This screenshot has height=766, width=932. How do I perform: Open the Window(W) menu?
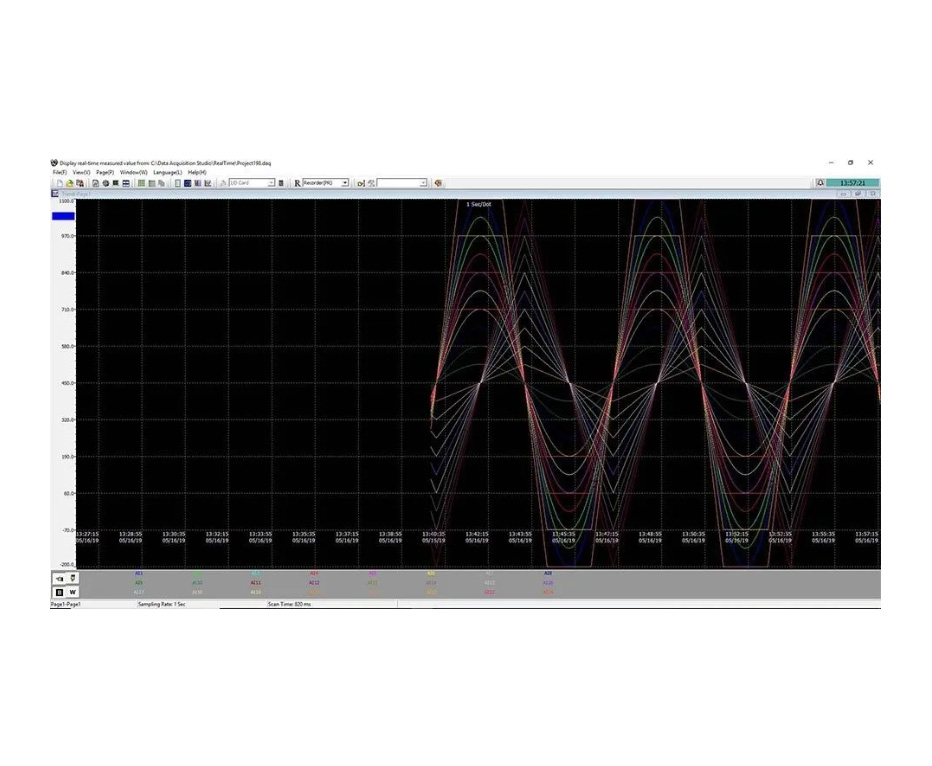(134, 172)
